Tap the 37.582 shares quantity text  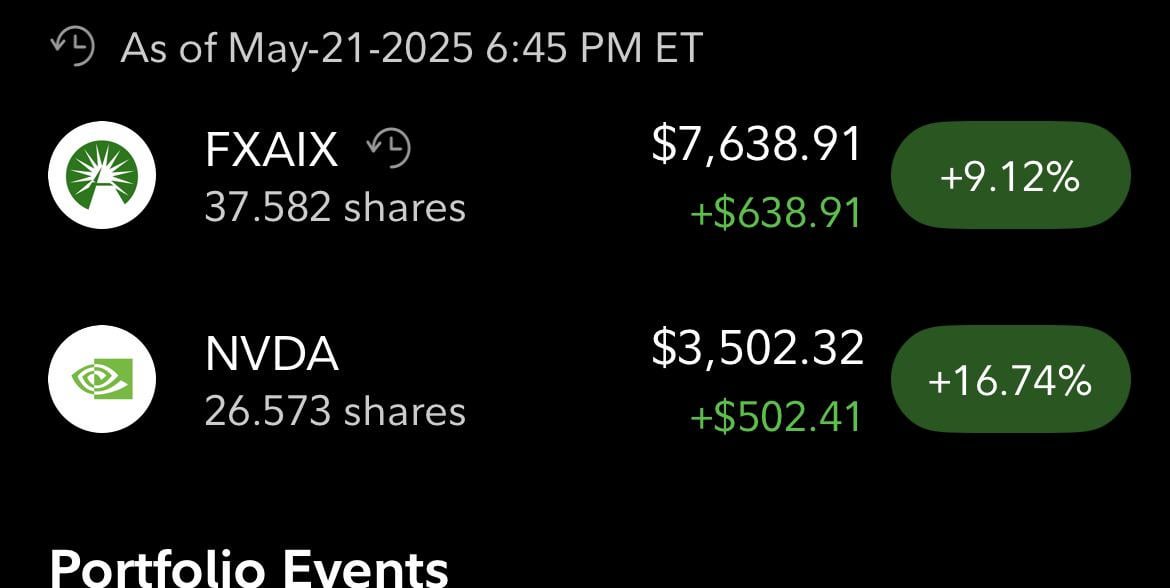335,208
